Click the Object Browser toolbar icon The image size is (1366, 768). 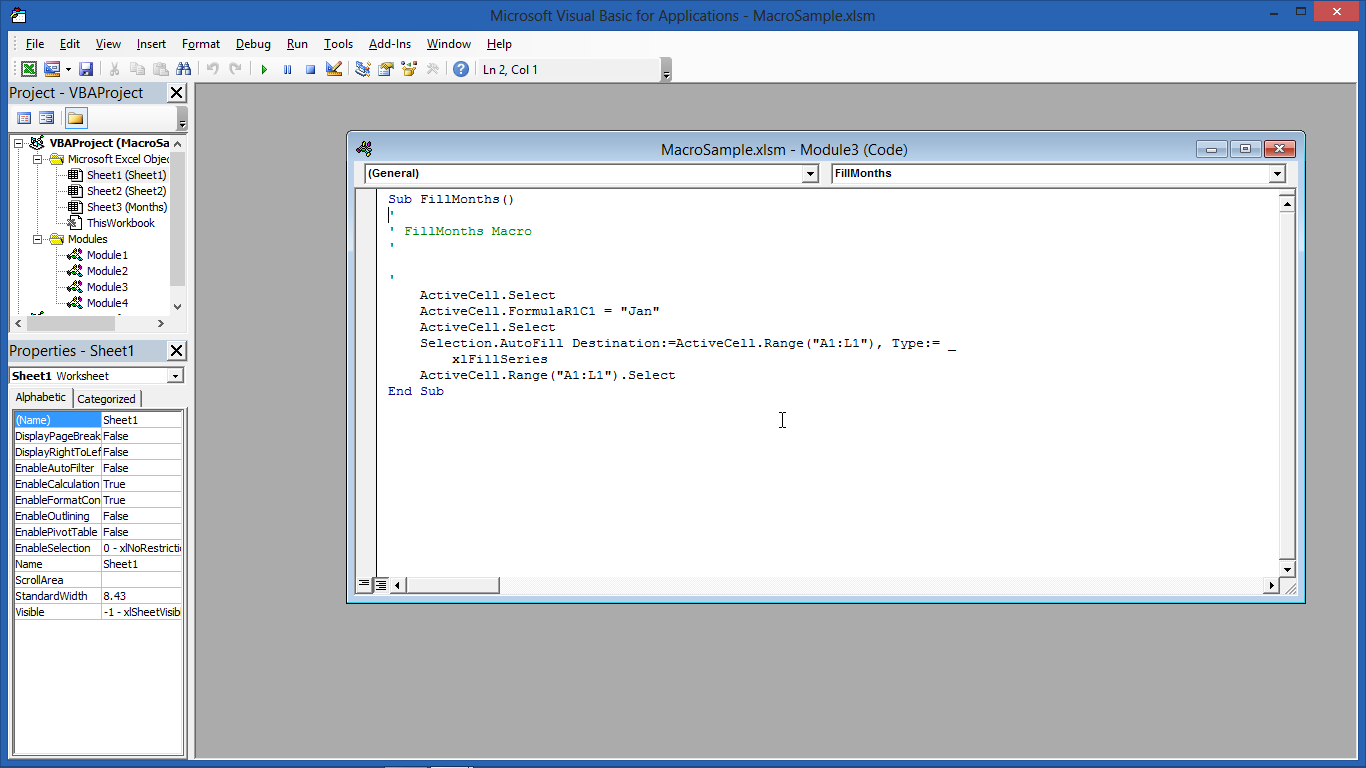(x=409, y=68)
